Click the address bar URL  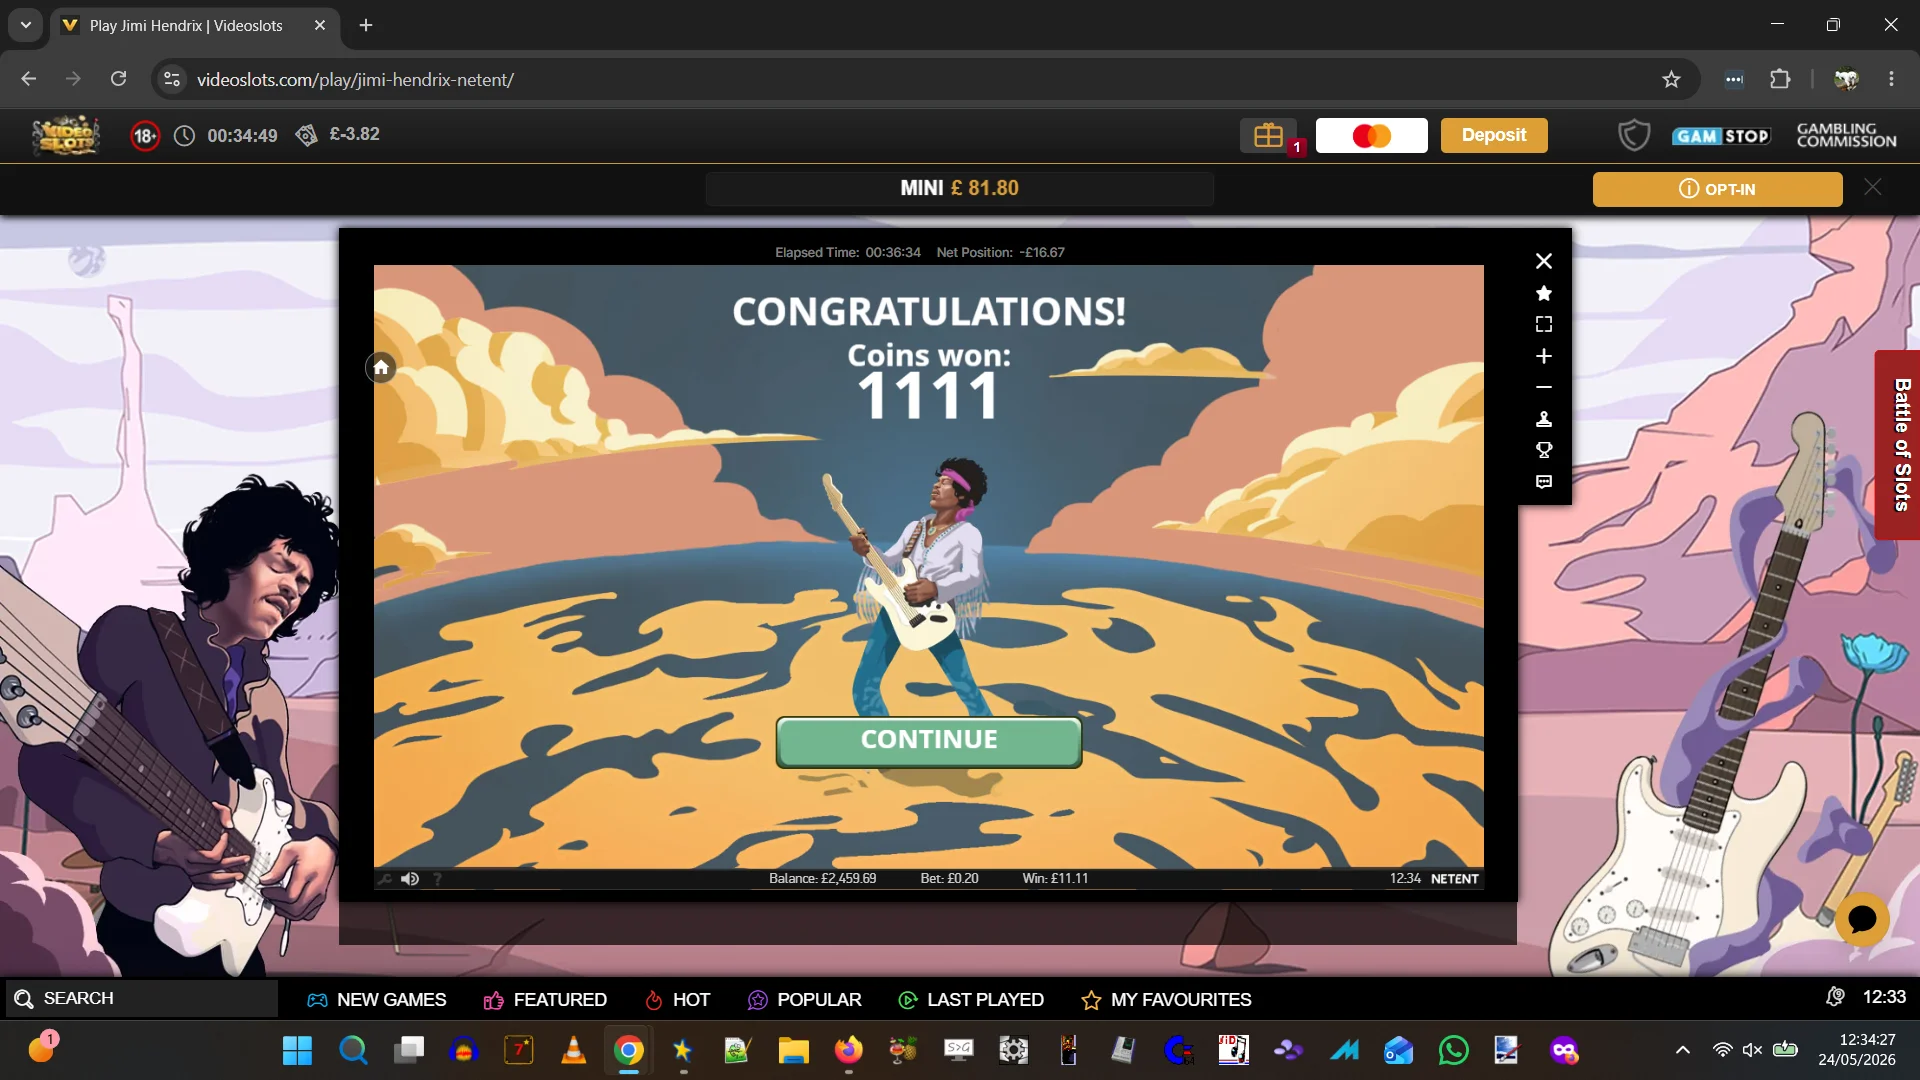click(x=355, y=80)
